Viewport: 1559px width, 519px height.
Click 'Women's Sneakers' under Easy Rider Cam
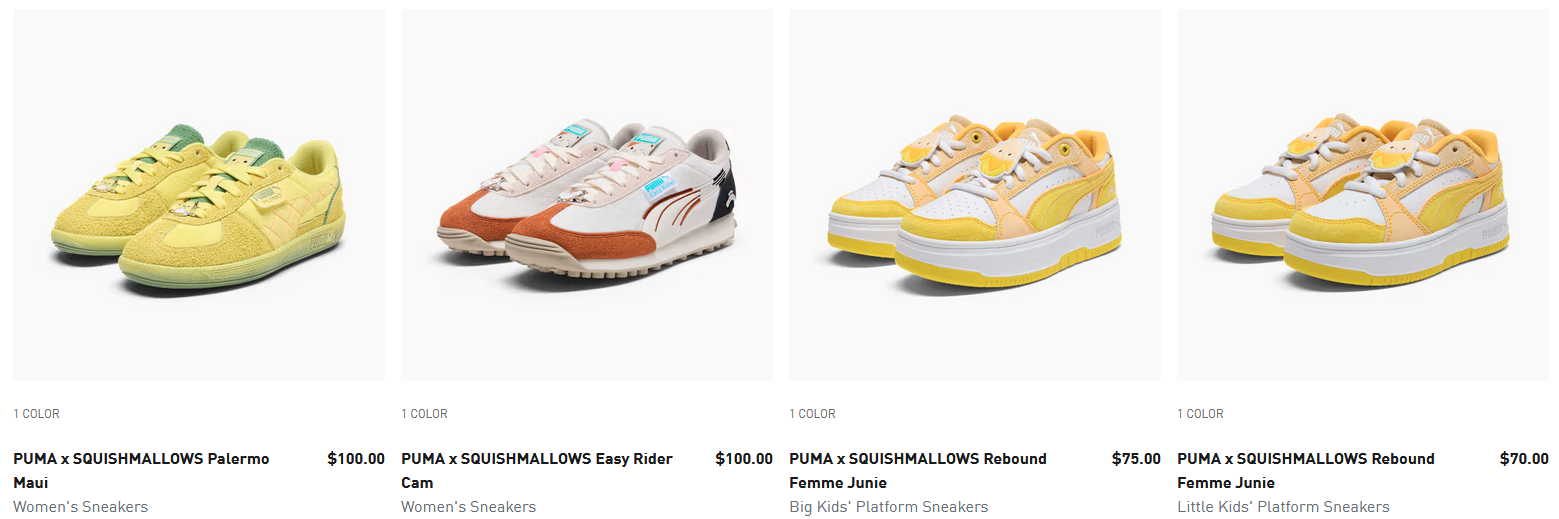coord(468,507)
